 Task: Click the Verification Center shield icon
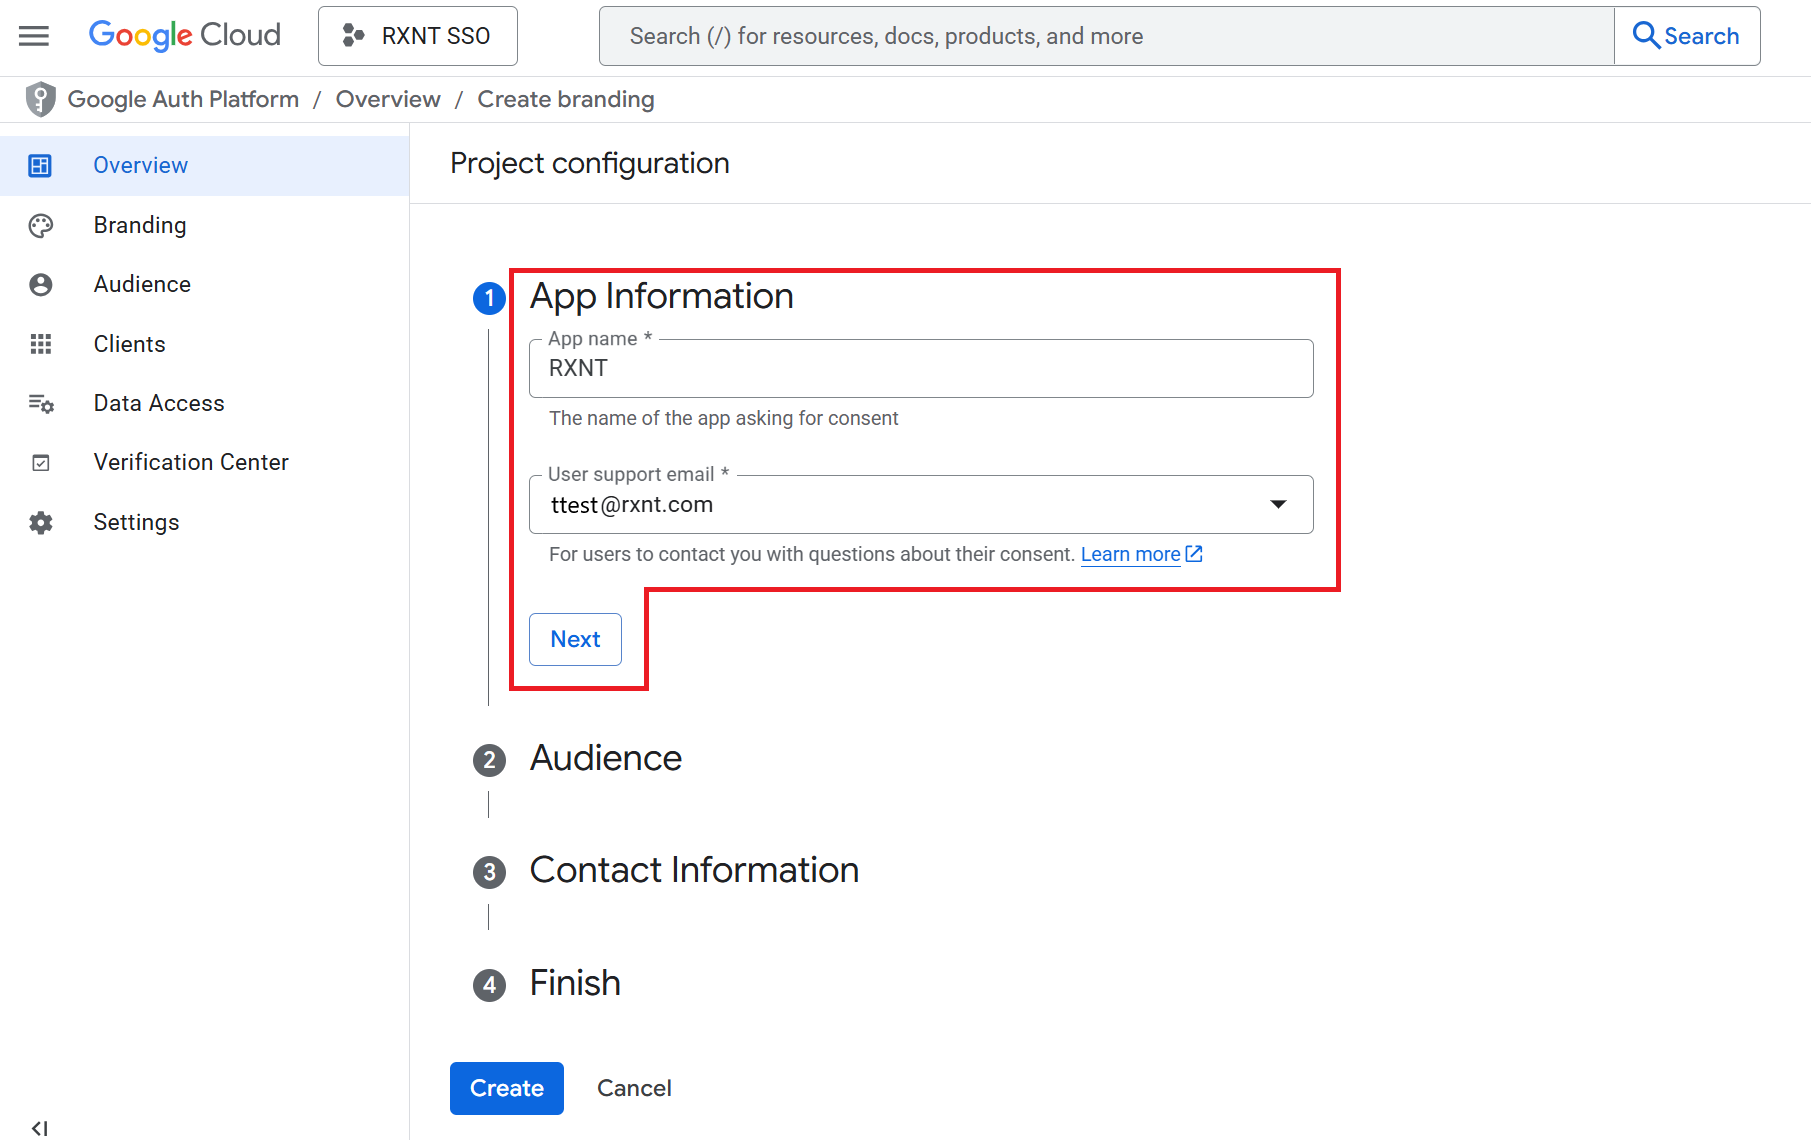[x=40, y=462]
